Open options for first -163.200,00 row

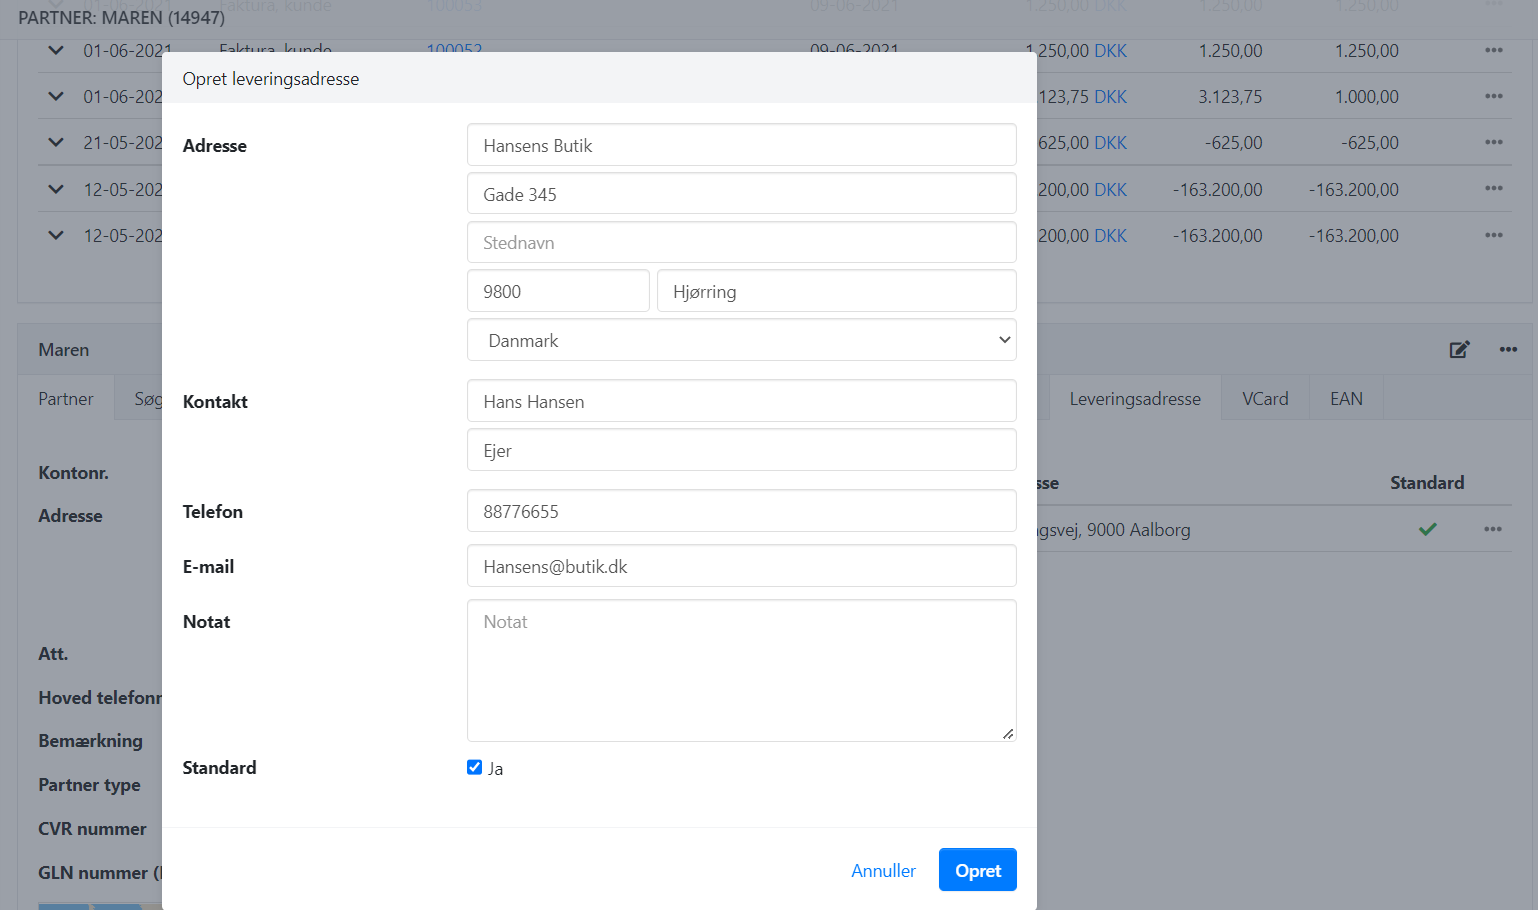(1494, 188)
